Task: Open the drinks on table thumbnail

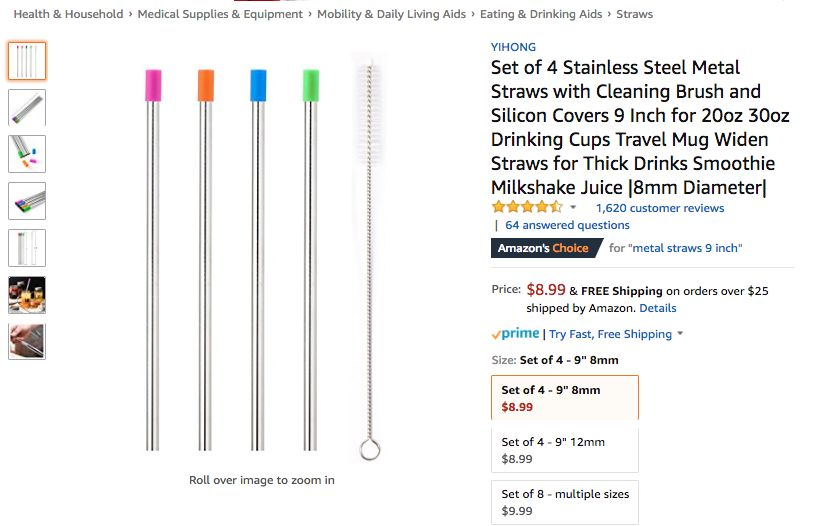Action: pos(27,295)
